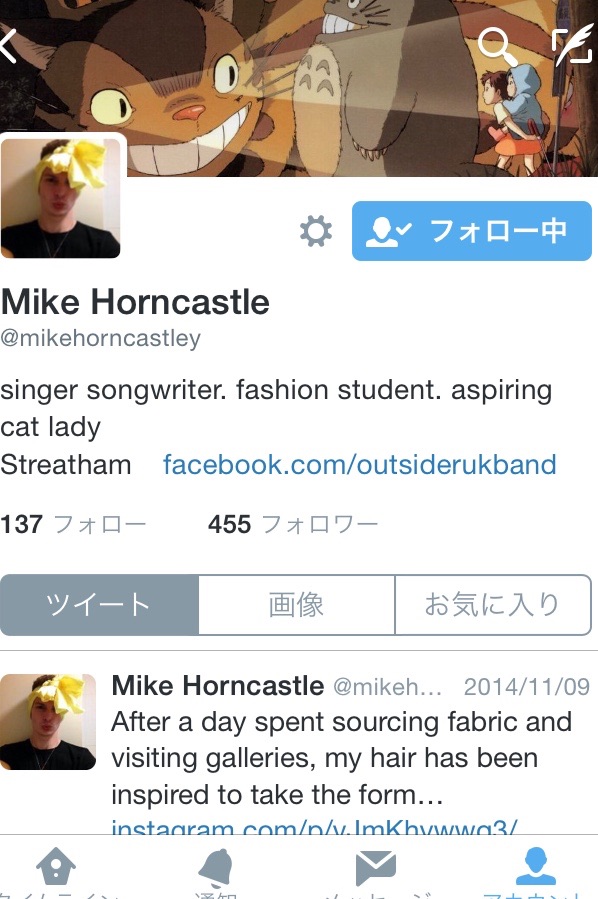Tap the back arrow icon

(x=9, y=45)
